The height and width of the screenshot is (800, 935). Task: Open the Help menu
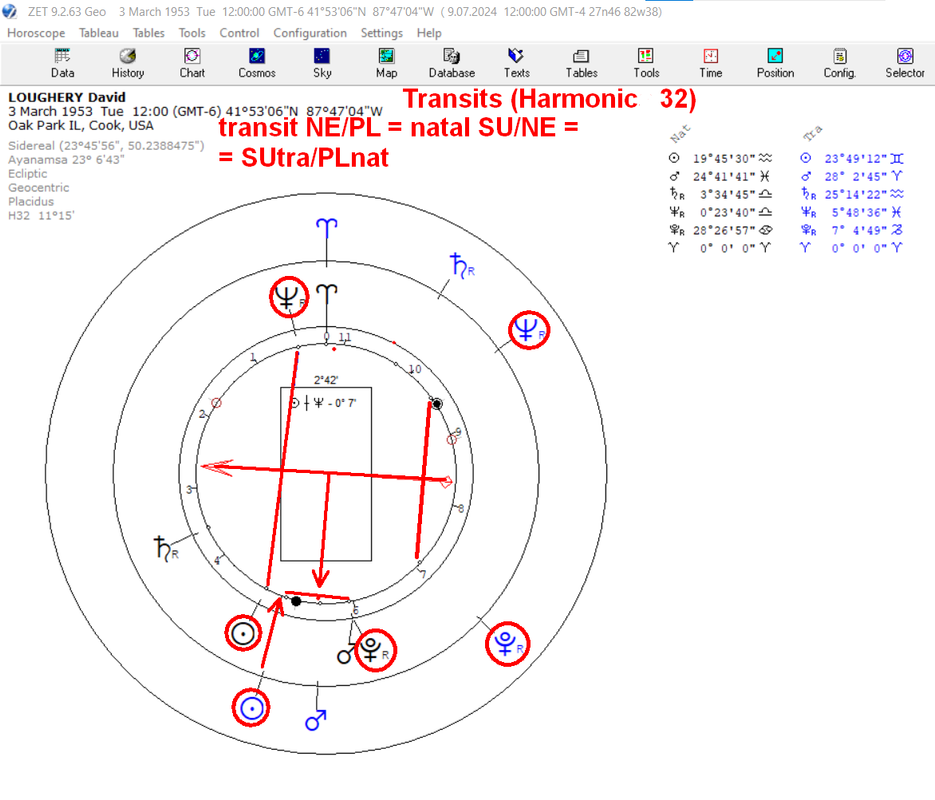(429, 33)
